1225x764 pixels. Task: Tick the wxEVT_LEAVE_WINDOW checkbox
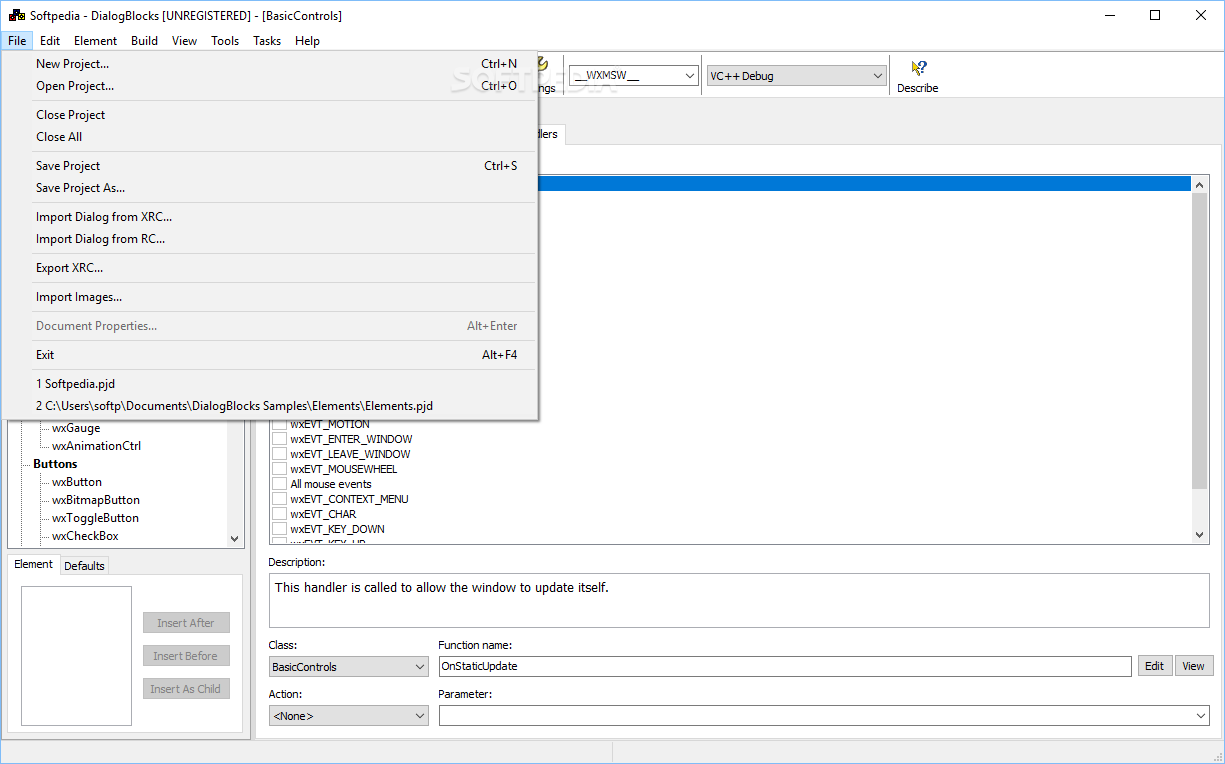pyautogui.click(x=280, y=454)
